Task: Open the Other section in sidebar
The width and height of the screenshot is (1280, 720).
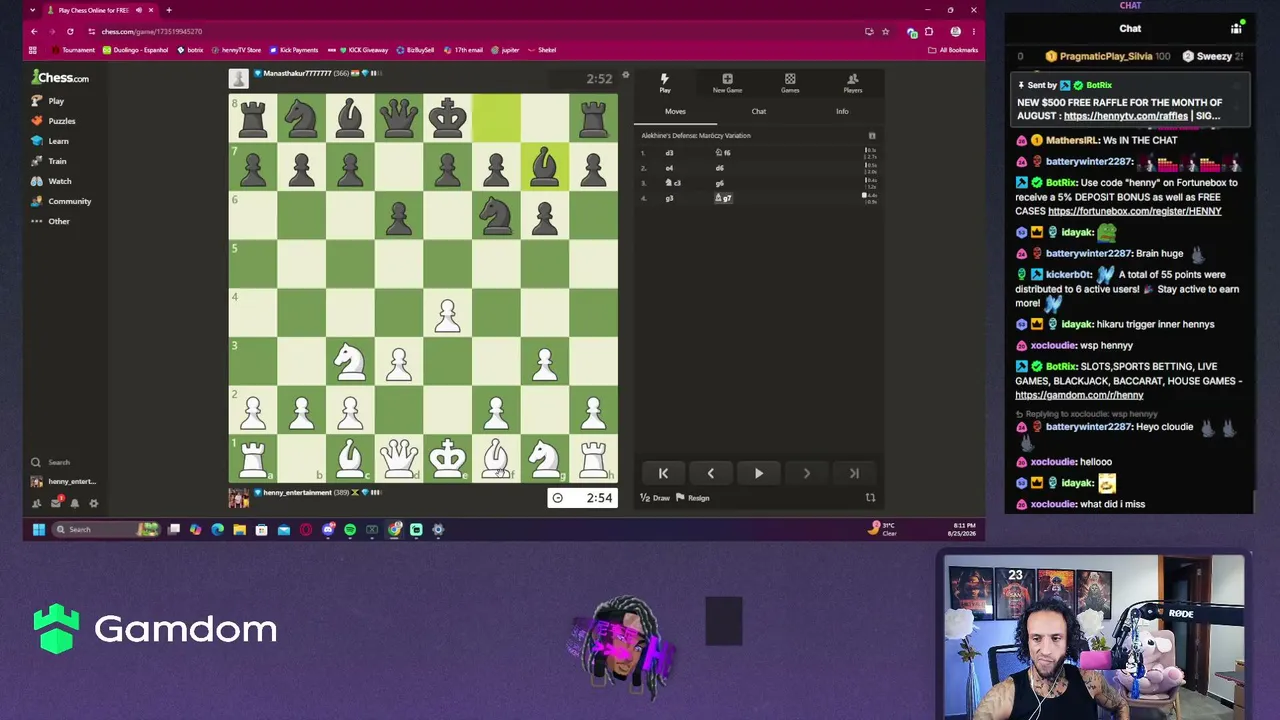Action: pos(50,221)
